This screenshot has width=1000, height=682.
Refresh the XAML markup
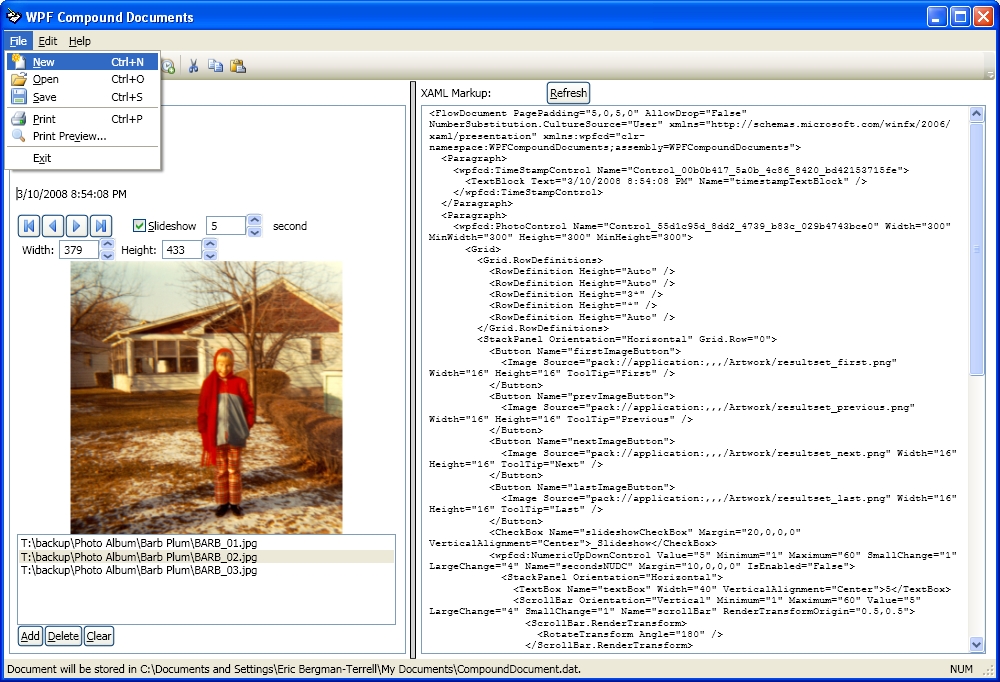(x=568, y=93)
